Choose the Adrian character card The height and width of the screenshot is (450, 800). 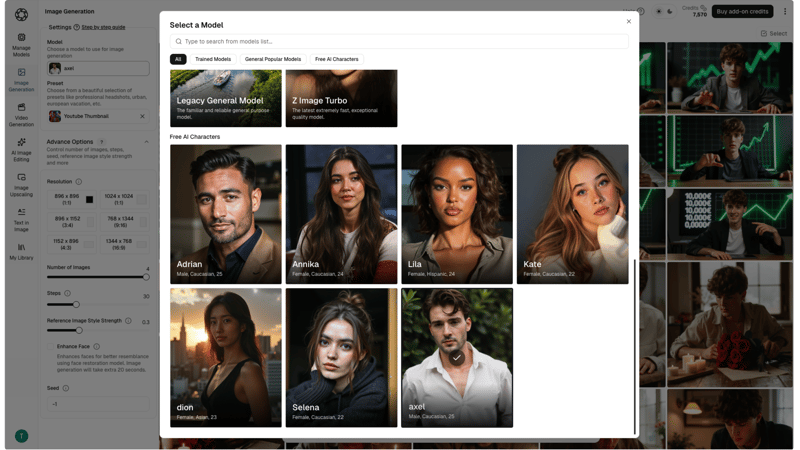coord(226,214)
